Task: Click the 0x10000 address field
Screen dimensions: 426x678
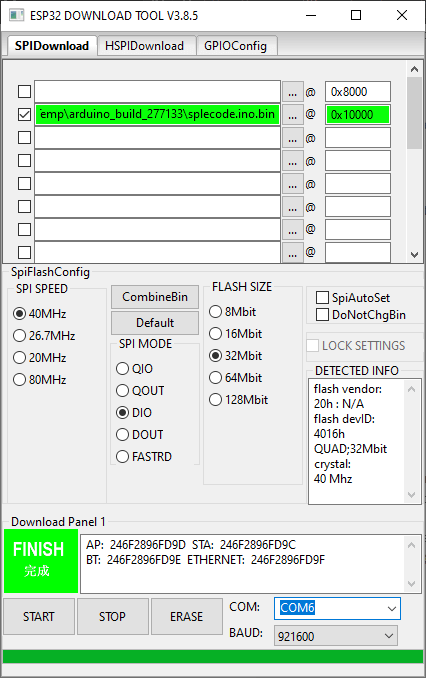Action: coord(358,115)
